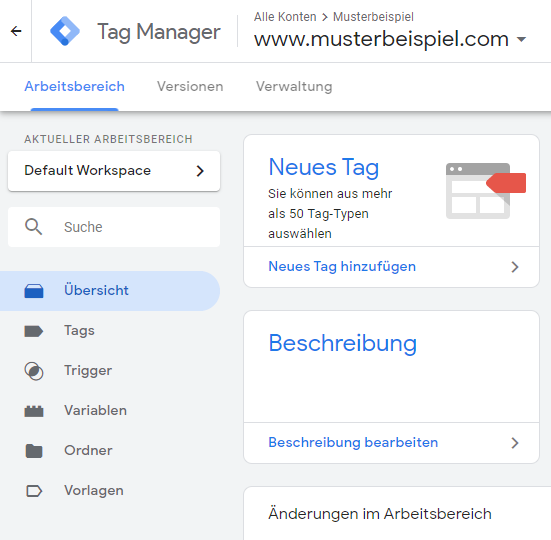Click the Vorlagen template outline icon
Viewport: 551px width, 540px height.
coord(34,491)
